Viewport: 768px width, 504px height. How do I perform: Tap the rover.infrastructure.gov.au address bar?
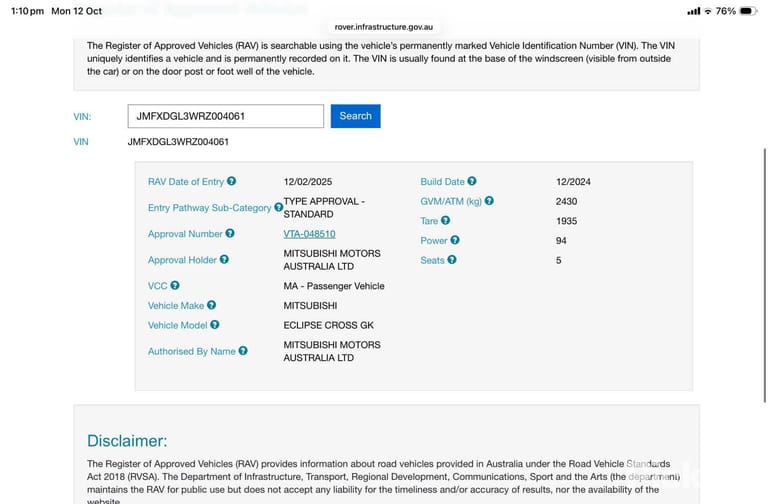click(x=384, y=27)
